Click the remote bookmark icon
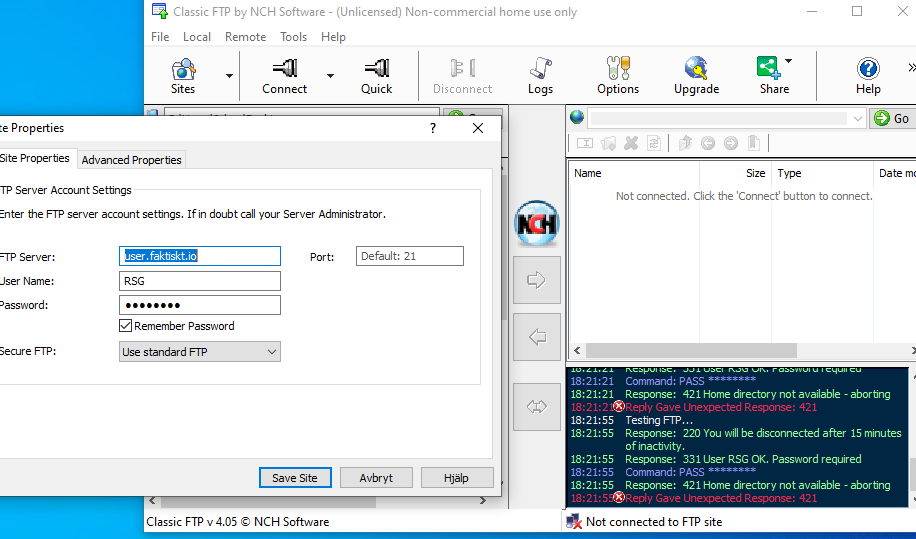The width and height of the screenshot is (916, 539). [x=754, y=143]
